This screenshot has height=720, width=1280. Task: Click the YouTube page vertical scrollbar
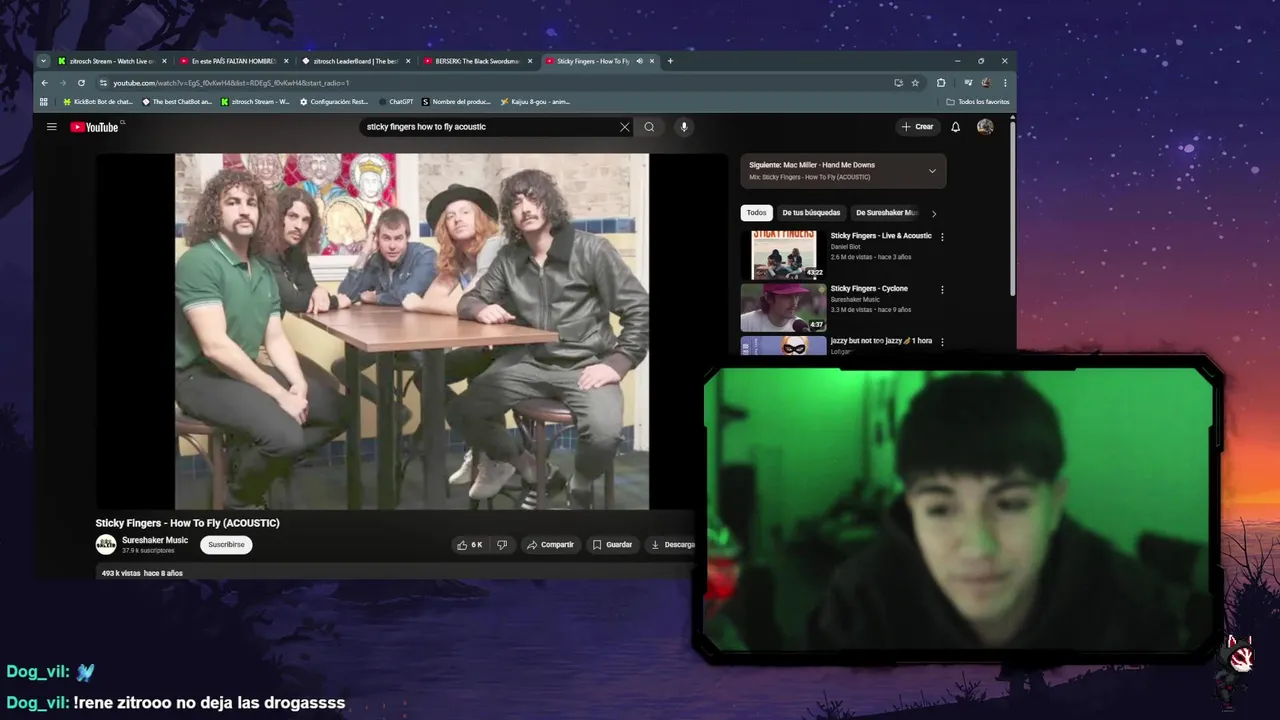[1012, 207]
